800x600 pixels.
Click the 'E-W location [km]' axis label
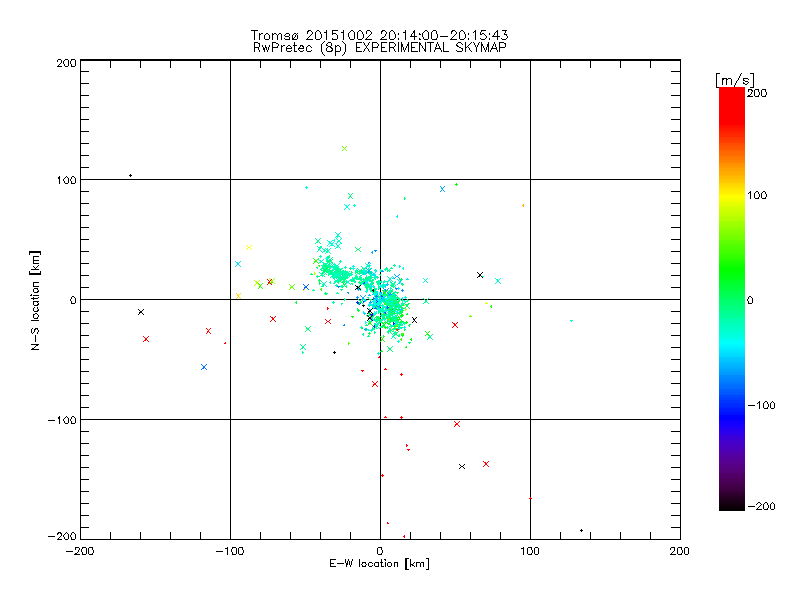(x=379, y=564)
